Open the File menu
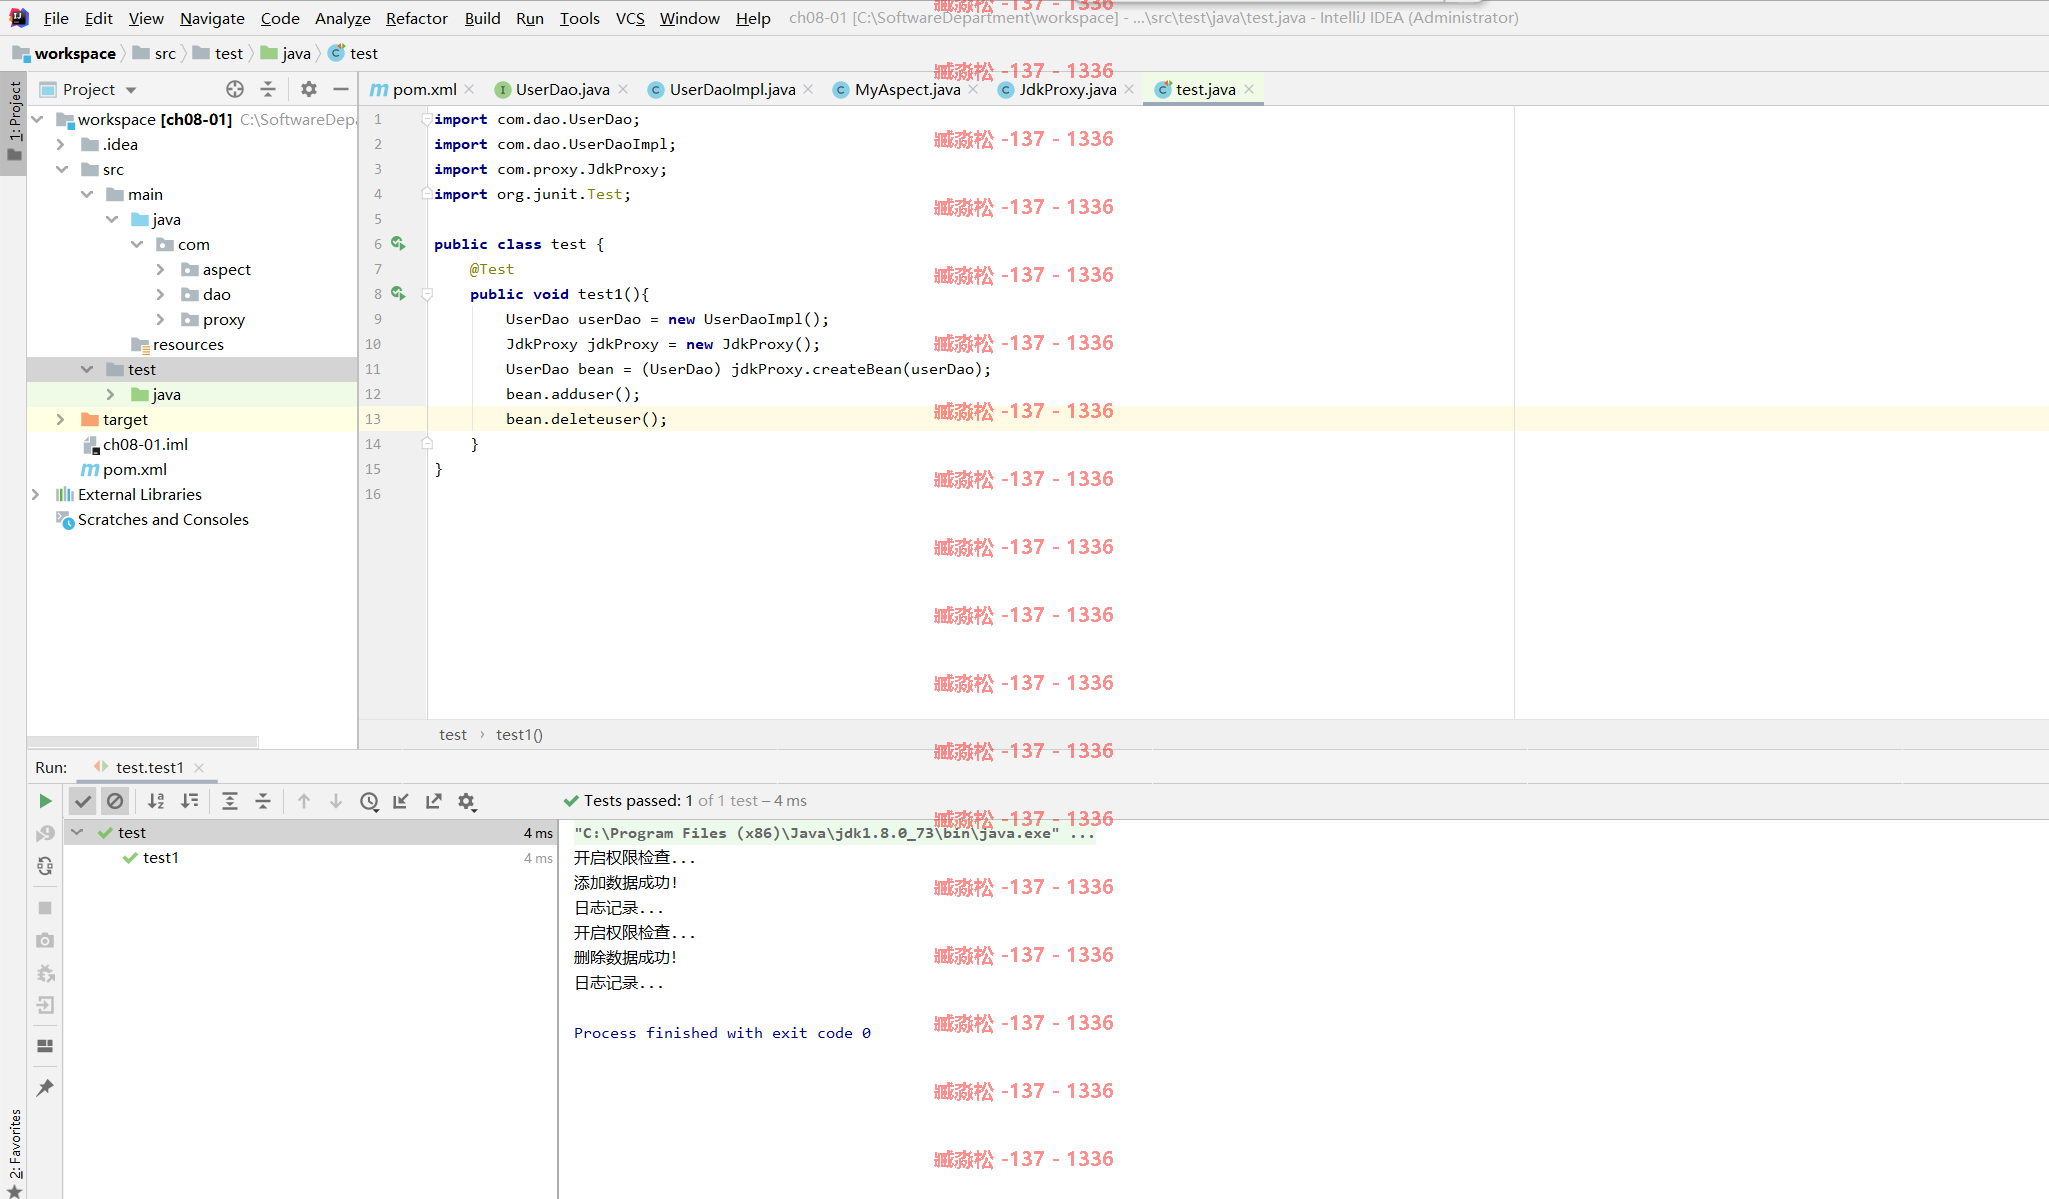 [56, 18]
